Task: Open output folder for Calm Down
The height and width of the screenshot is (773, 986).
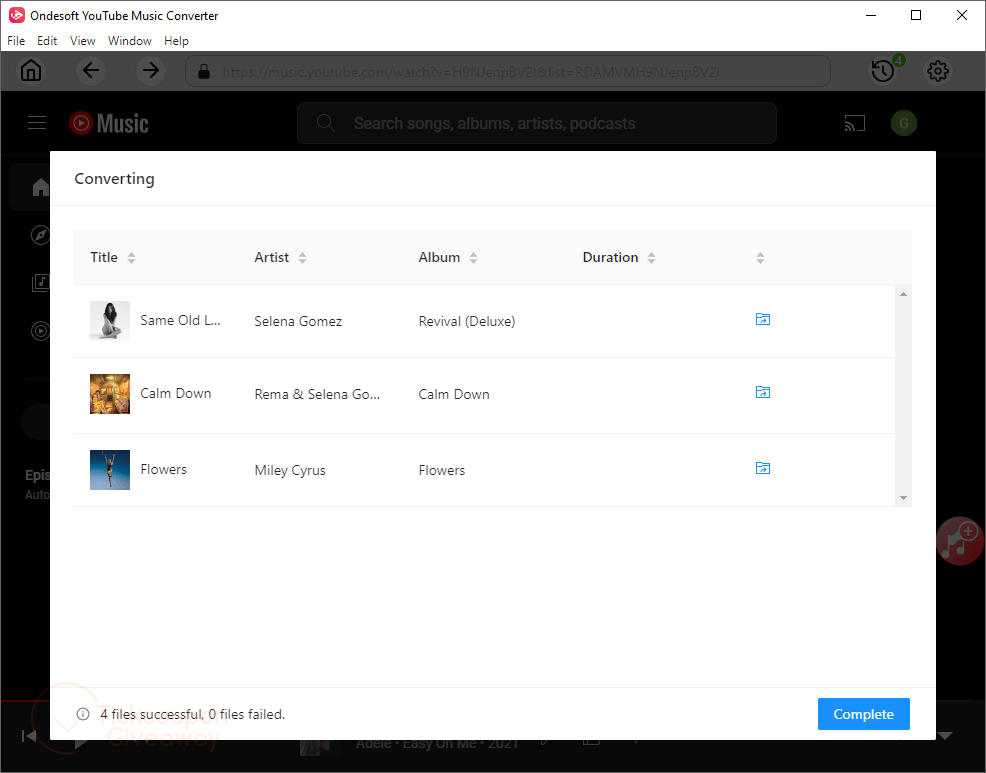Action: coord(763,392)
